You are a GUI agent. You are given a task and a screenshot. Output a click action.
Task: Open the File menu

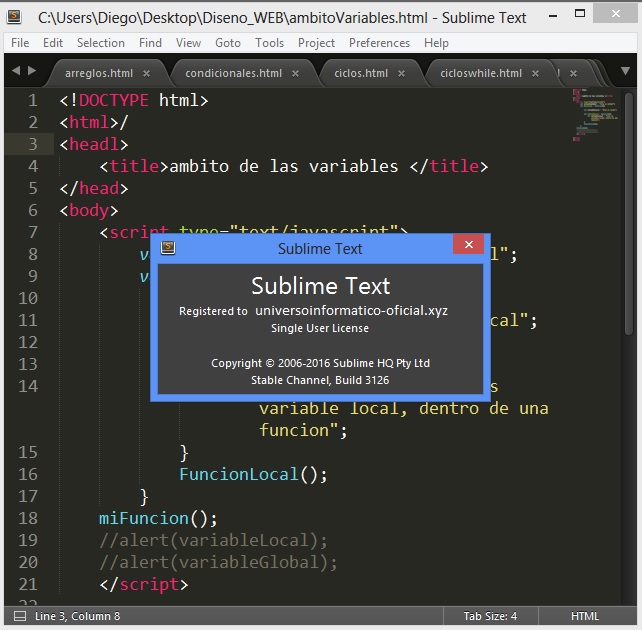(x=20, y=43)
